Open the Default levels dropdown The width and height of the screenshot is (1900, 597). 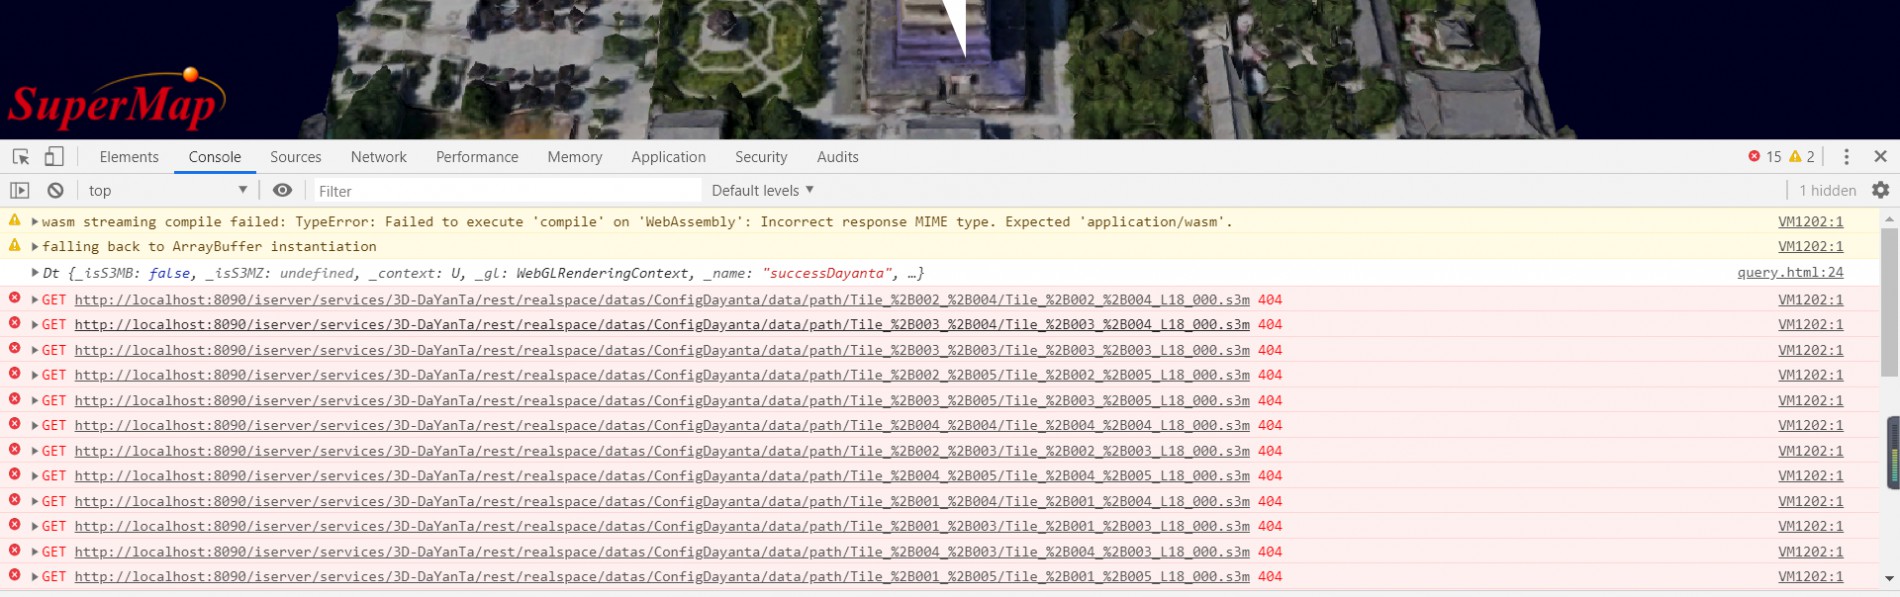point(763,190)
